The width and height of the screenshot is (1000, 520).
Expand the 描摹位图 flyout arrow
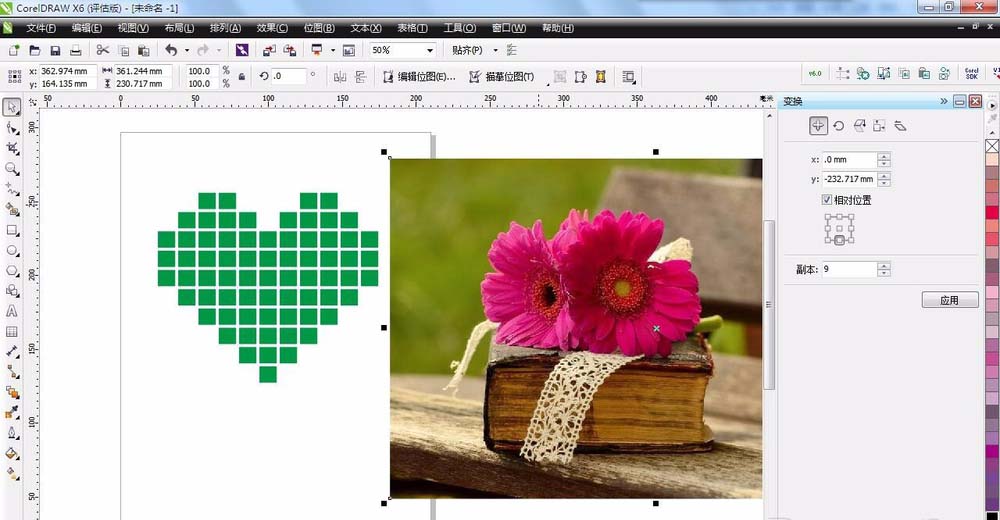[548, 84]
